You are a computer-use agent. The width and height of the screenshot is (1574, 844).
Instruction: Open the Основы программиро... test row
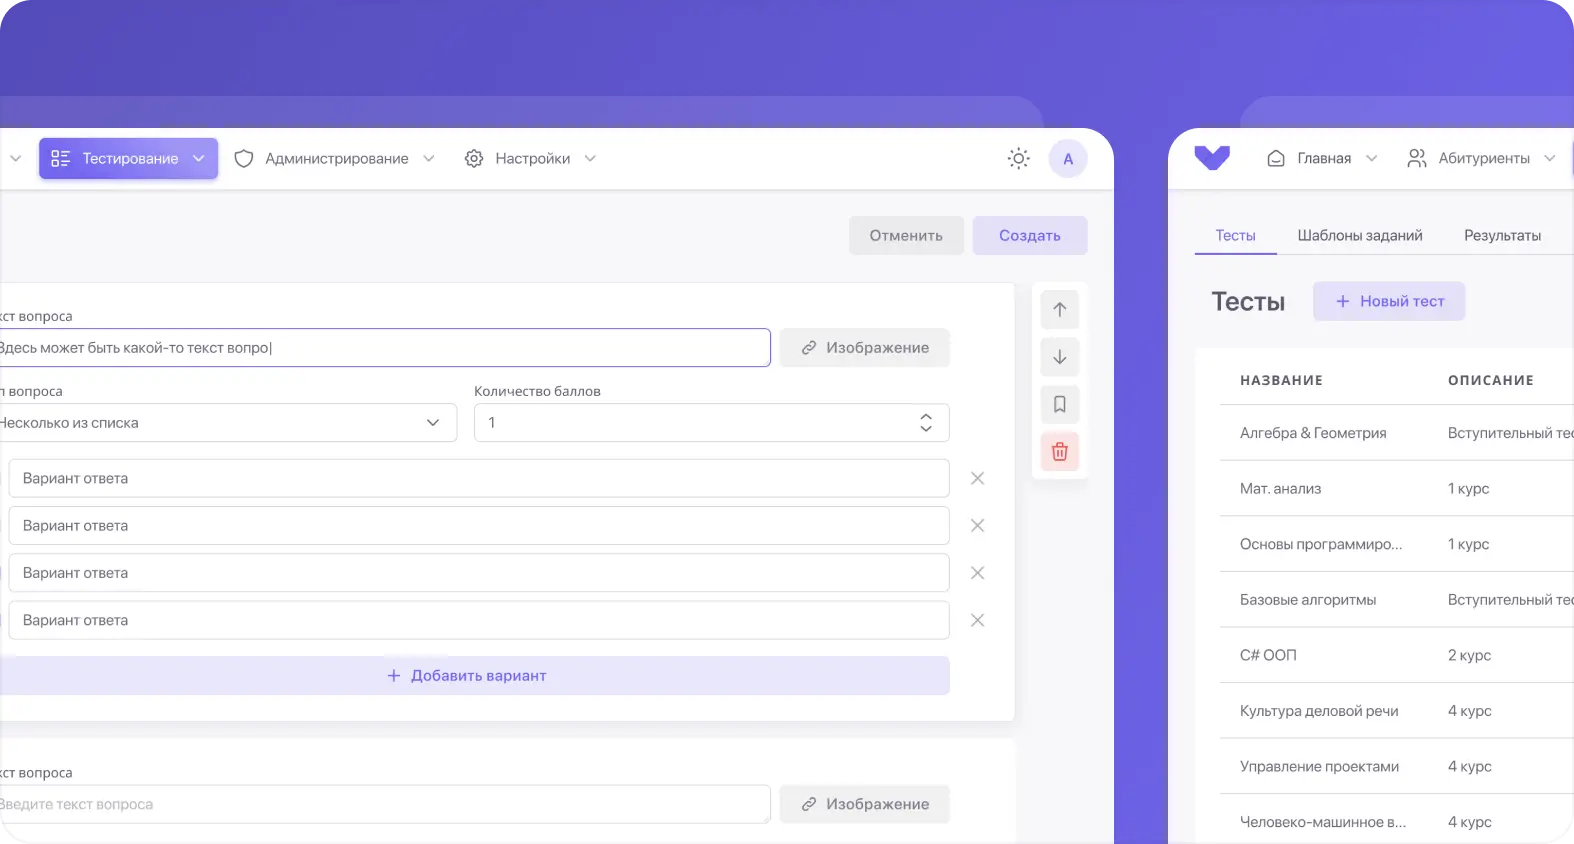click(1397, 544)
